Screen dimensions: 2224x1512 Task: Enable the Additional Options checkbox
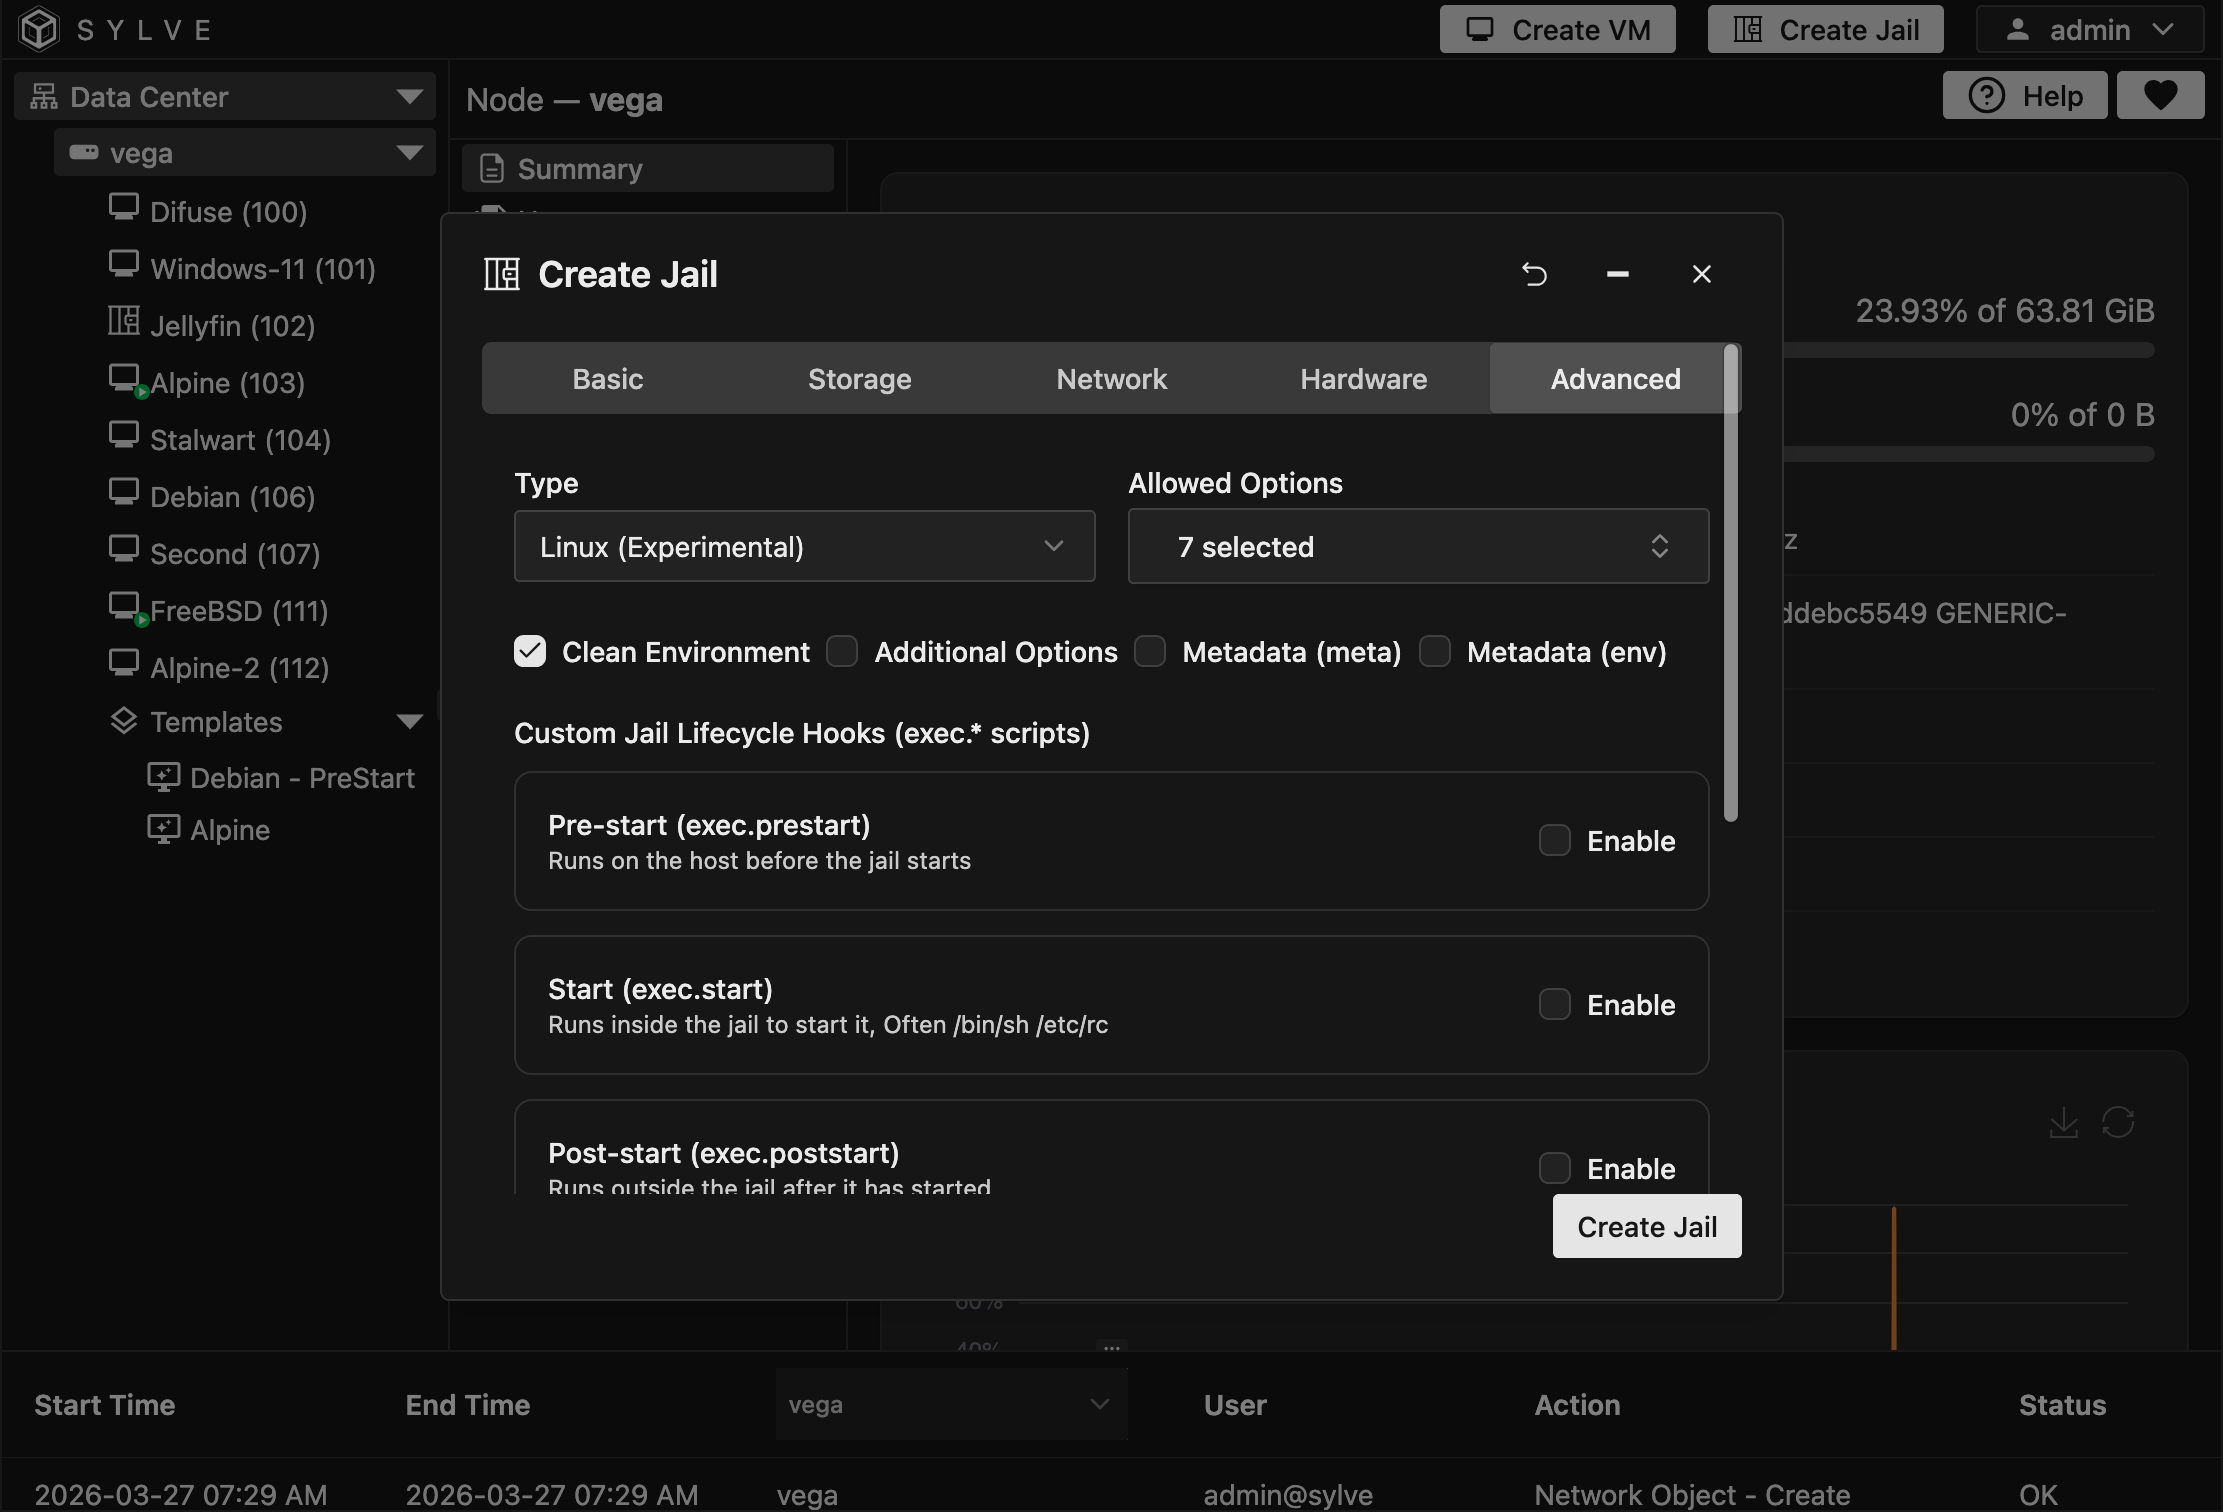(842, 651)
